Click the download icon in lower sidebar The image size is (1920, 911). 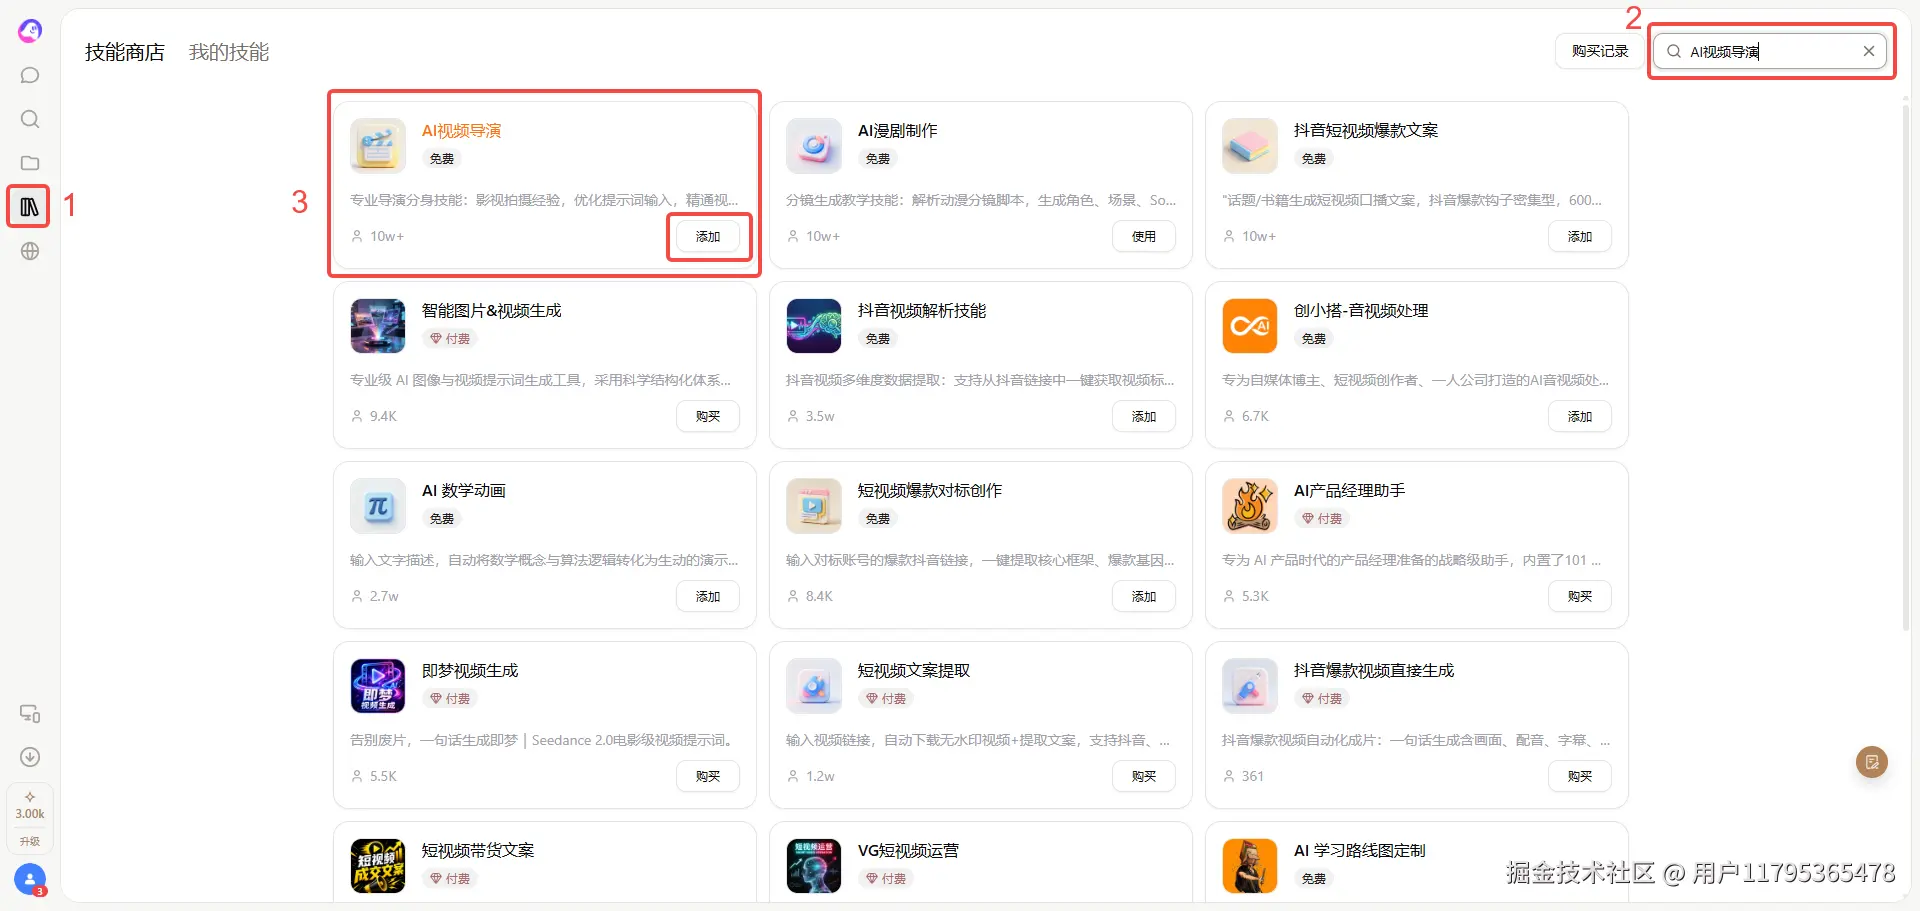coord(30,757)
